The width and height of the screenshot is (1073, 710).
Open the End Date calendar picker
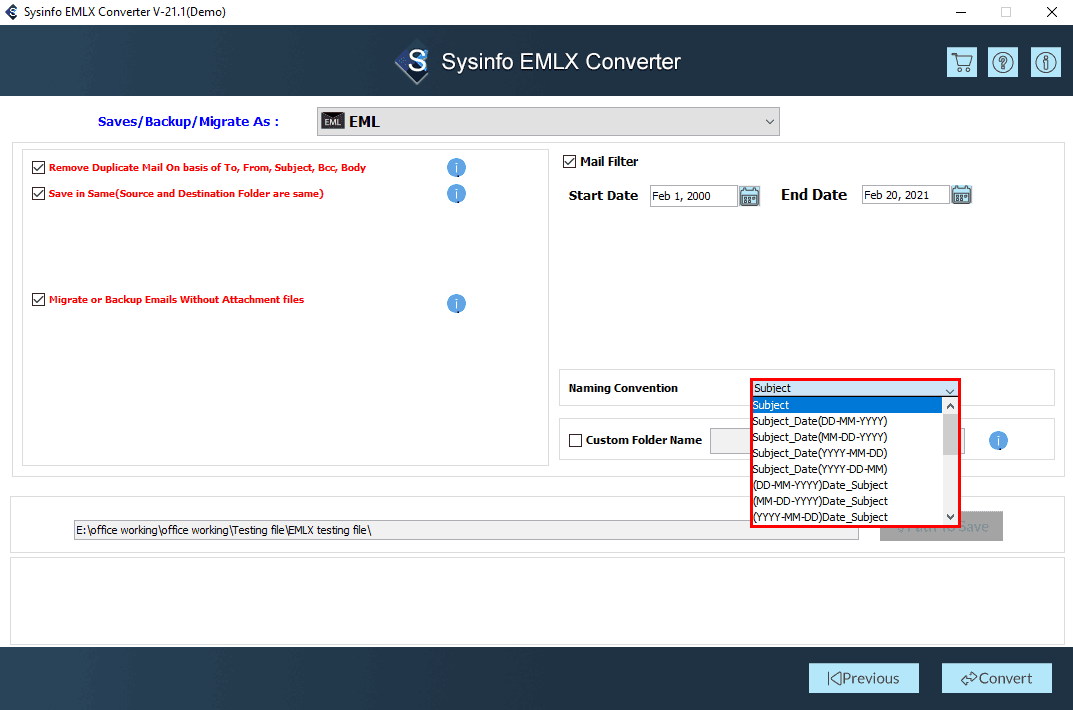tap(961, 195)
